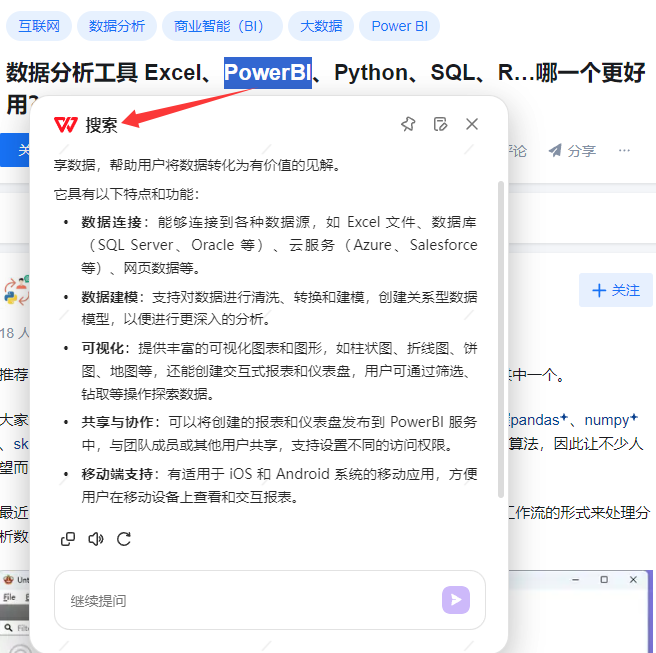Image resolution: width=656 pixels, height=653 pixels.
Task: Maximize the embedded window at bottom right
Action: pos(604,579)
